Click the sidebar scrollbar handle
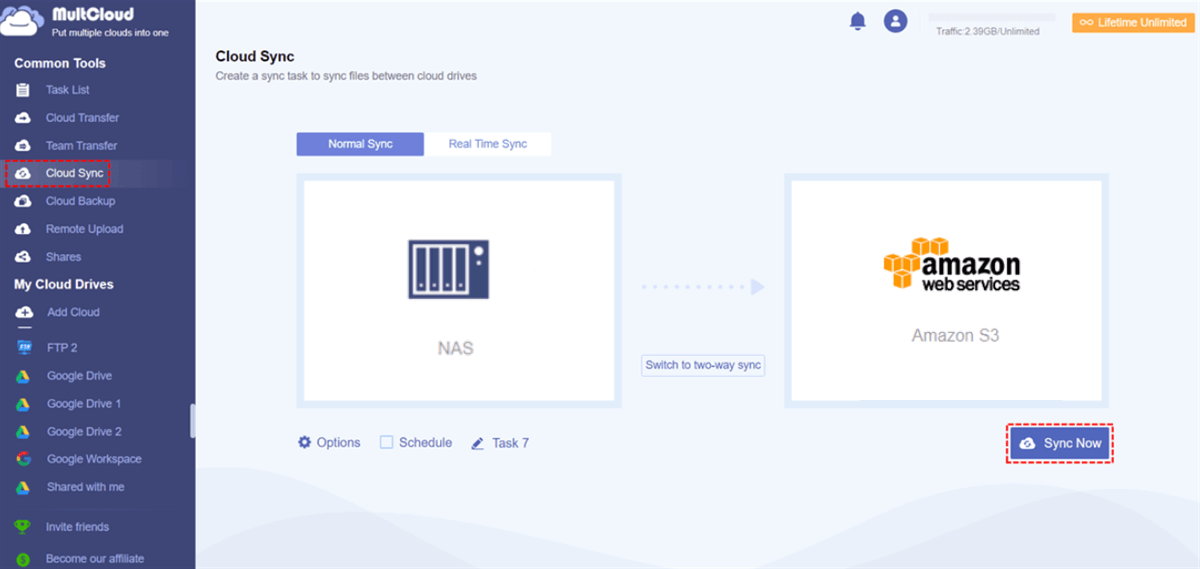This screenshot has width=1200, height=569. click(x=193, y=421)
